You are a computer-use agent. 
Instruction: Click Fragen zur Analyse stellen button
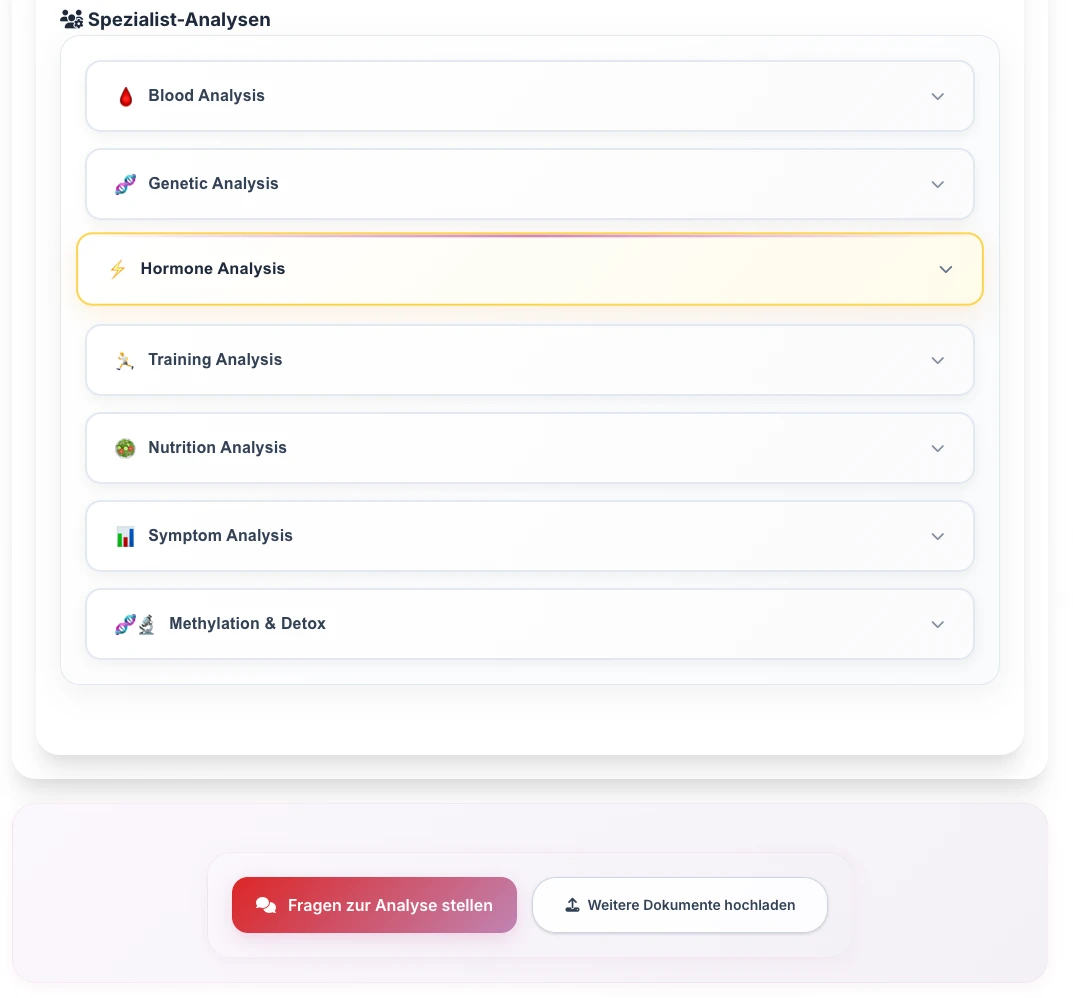(x=374, y=905)
